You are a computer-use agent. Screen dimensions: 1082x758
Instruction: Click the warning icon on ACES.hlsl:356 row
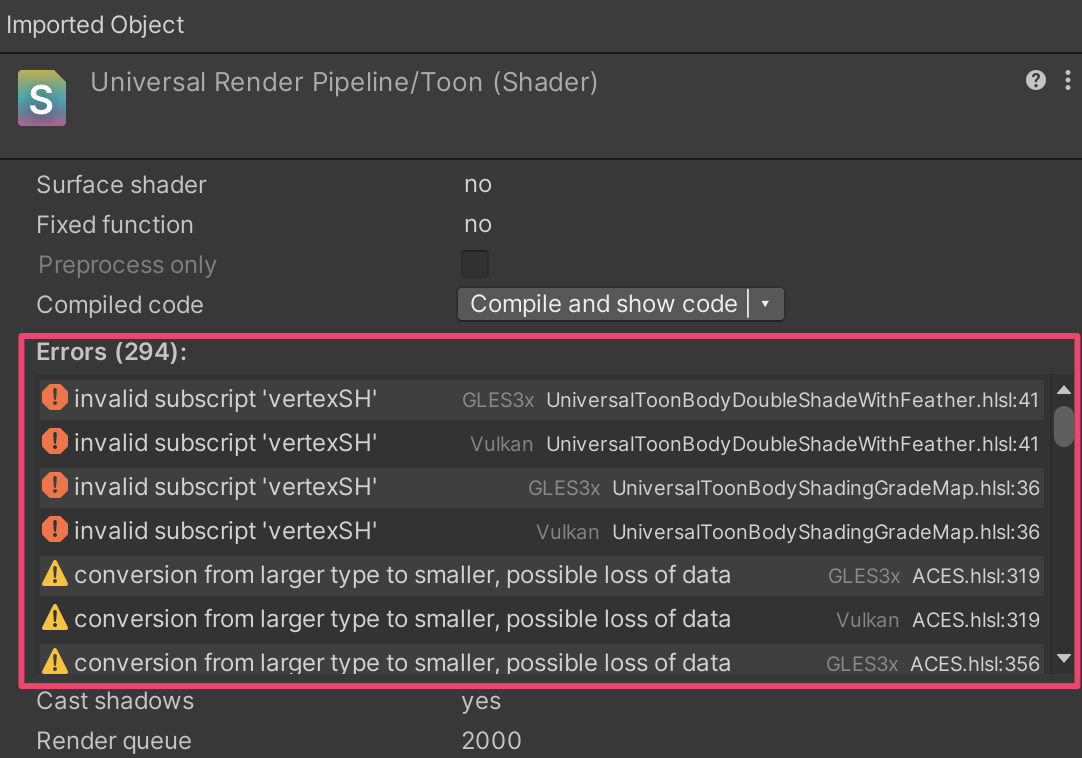click(57, 661)
